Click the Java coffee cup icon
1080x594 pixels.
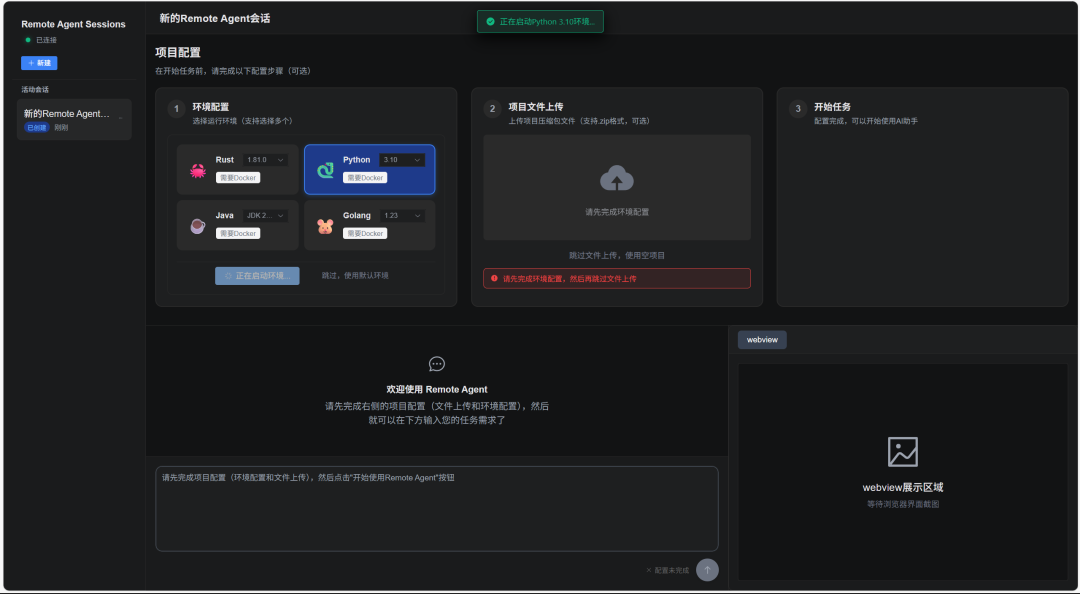[198, 226]
